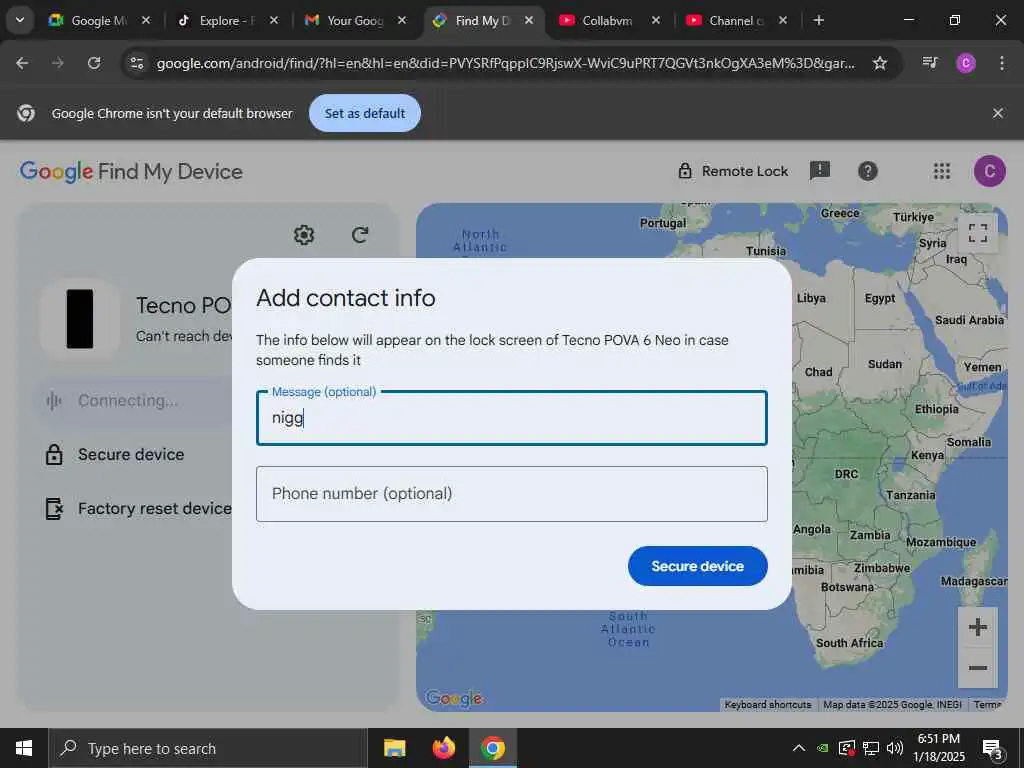Switch to the Google Meet tab
The image size is (1024, 768).
(x=98, y=21)
